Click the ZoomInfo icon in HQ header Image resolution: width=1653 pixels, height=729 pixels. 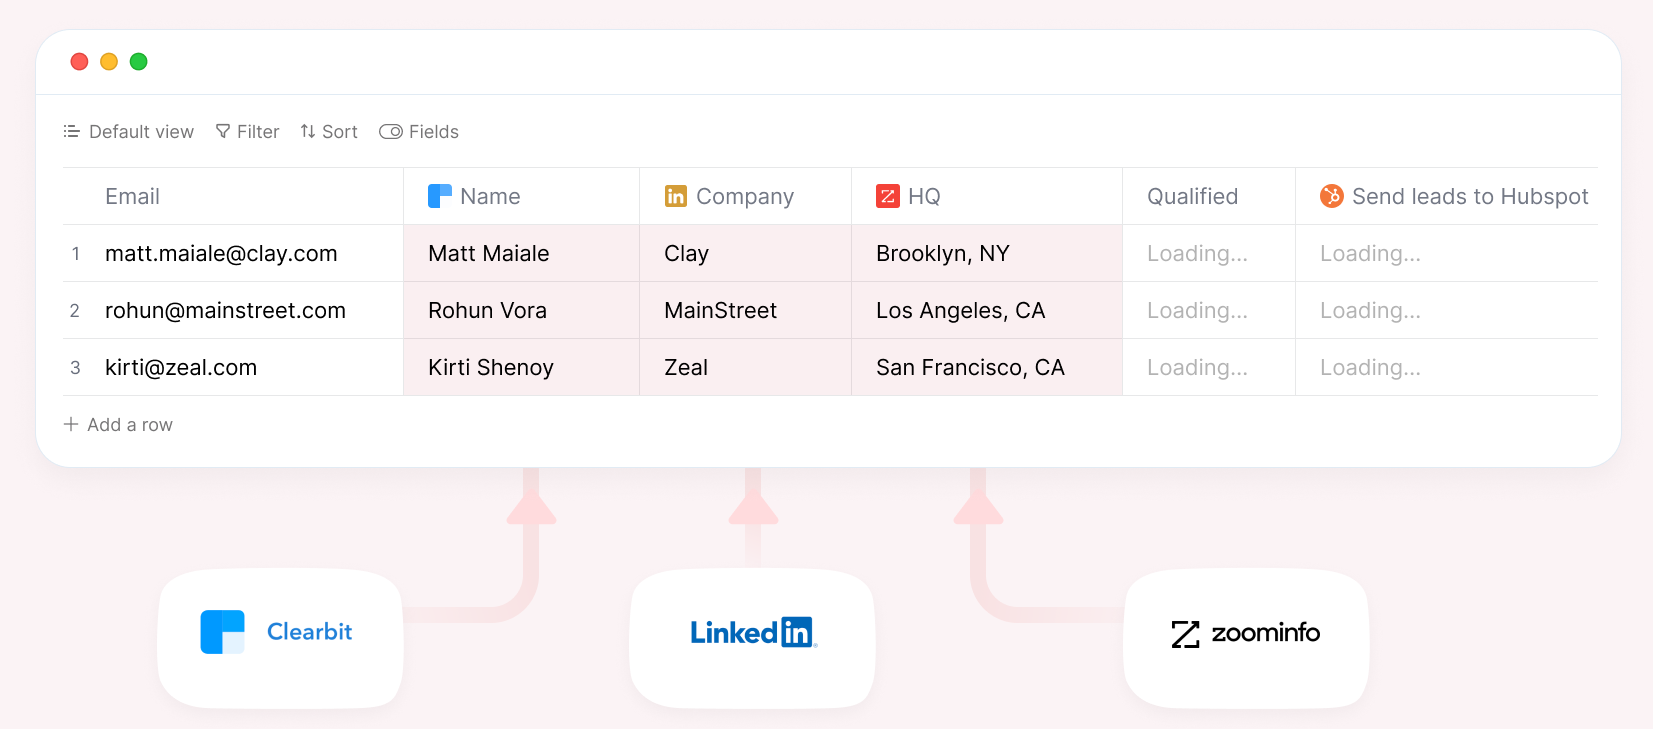point(887,196)
